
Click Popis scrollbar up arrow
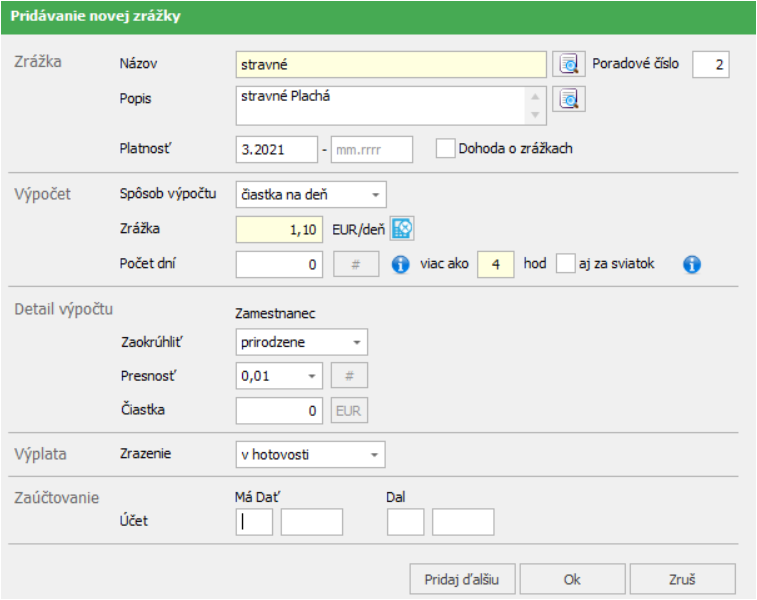click(535, 97)
